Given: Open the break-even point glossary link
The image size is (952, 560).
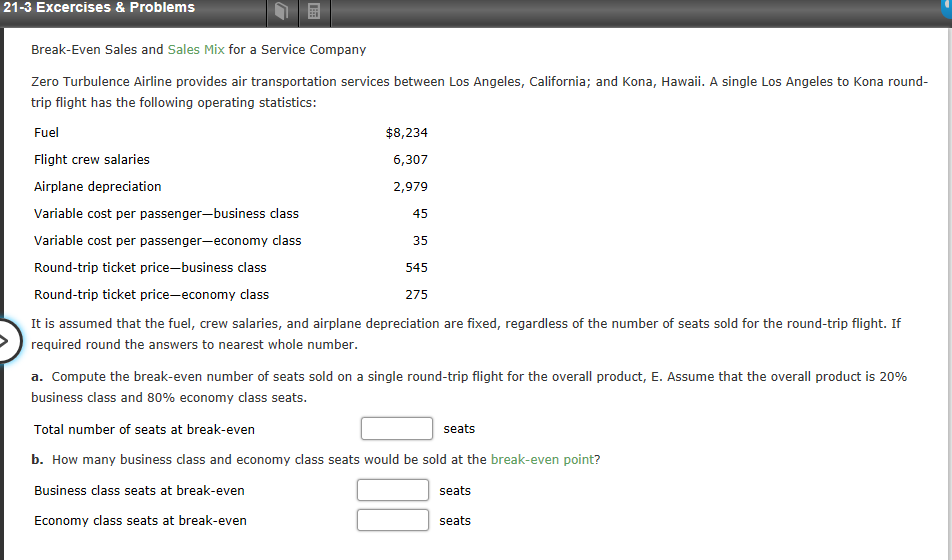Looking at the screenshot, I should (542, 460).
